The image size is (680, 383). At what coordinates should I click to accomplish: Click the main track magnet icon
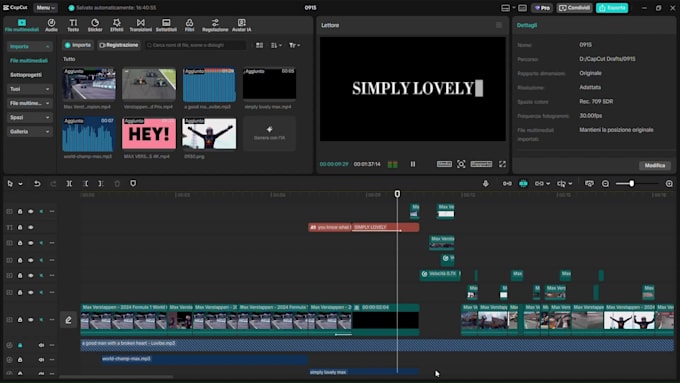(507, 183)
